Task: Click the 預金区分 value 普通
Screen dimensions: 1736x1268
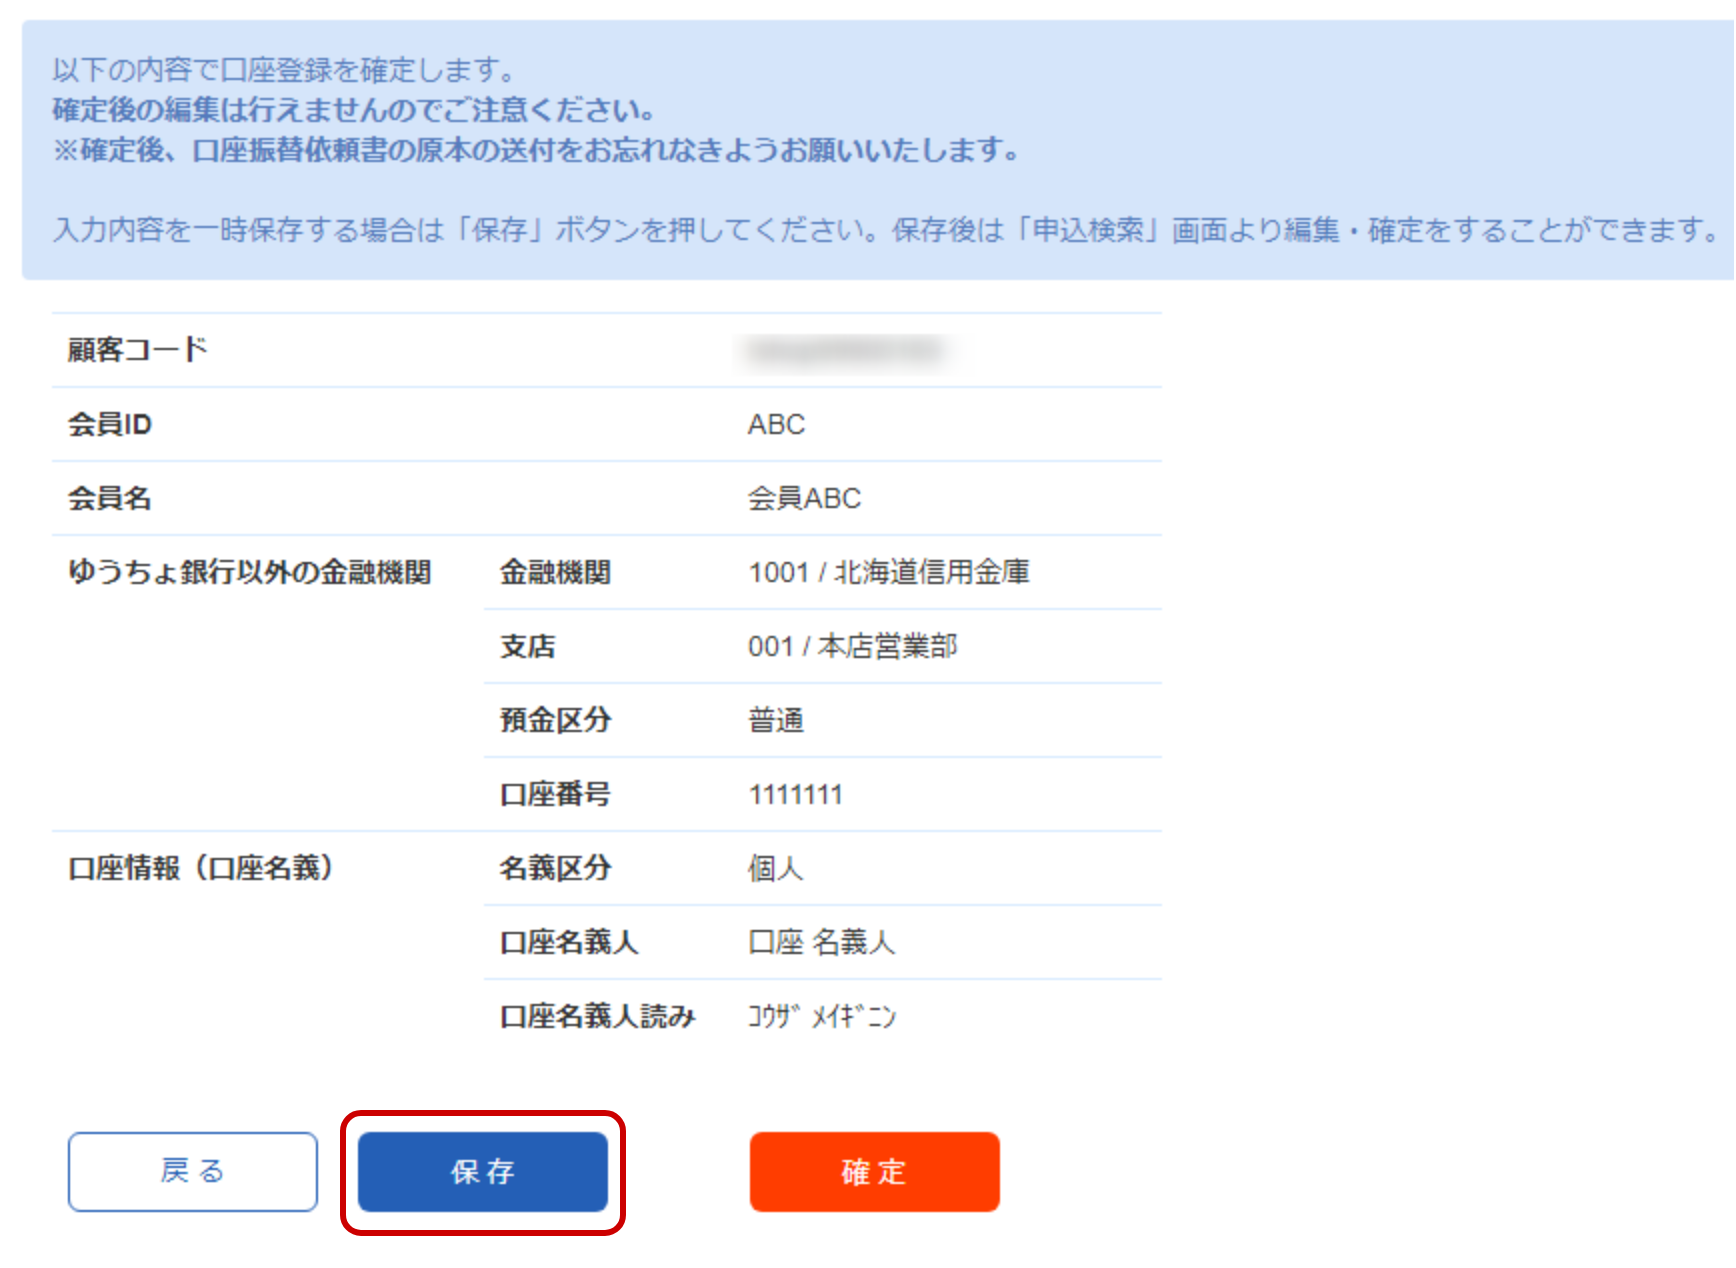Action: [777, 720]
